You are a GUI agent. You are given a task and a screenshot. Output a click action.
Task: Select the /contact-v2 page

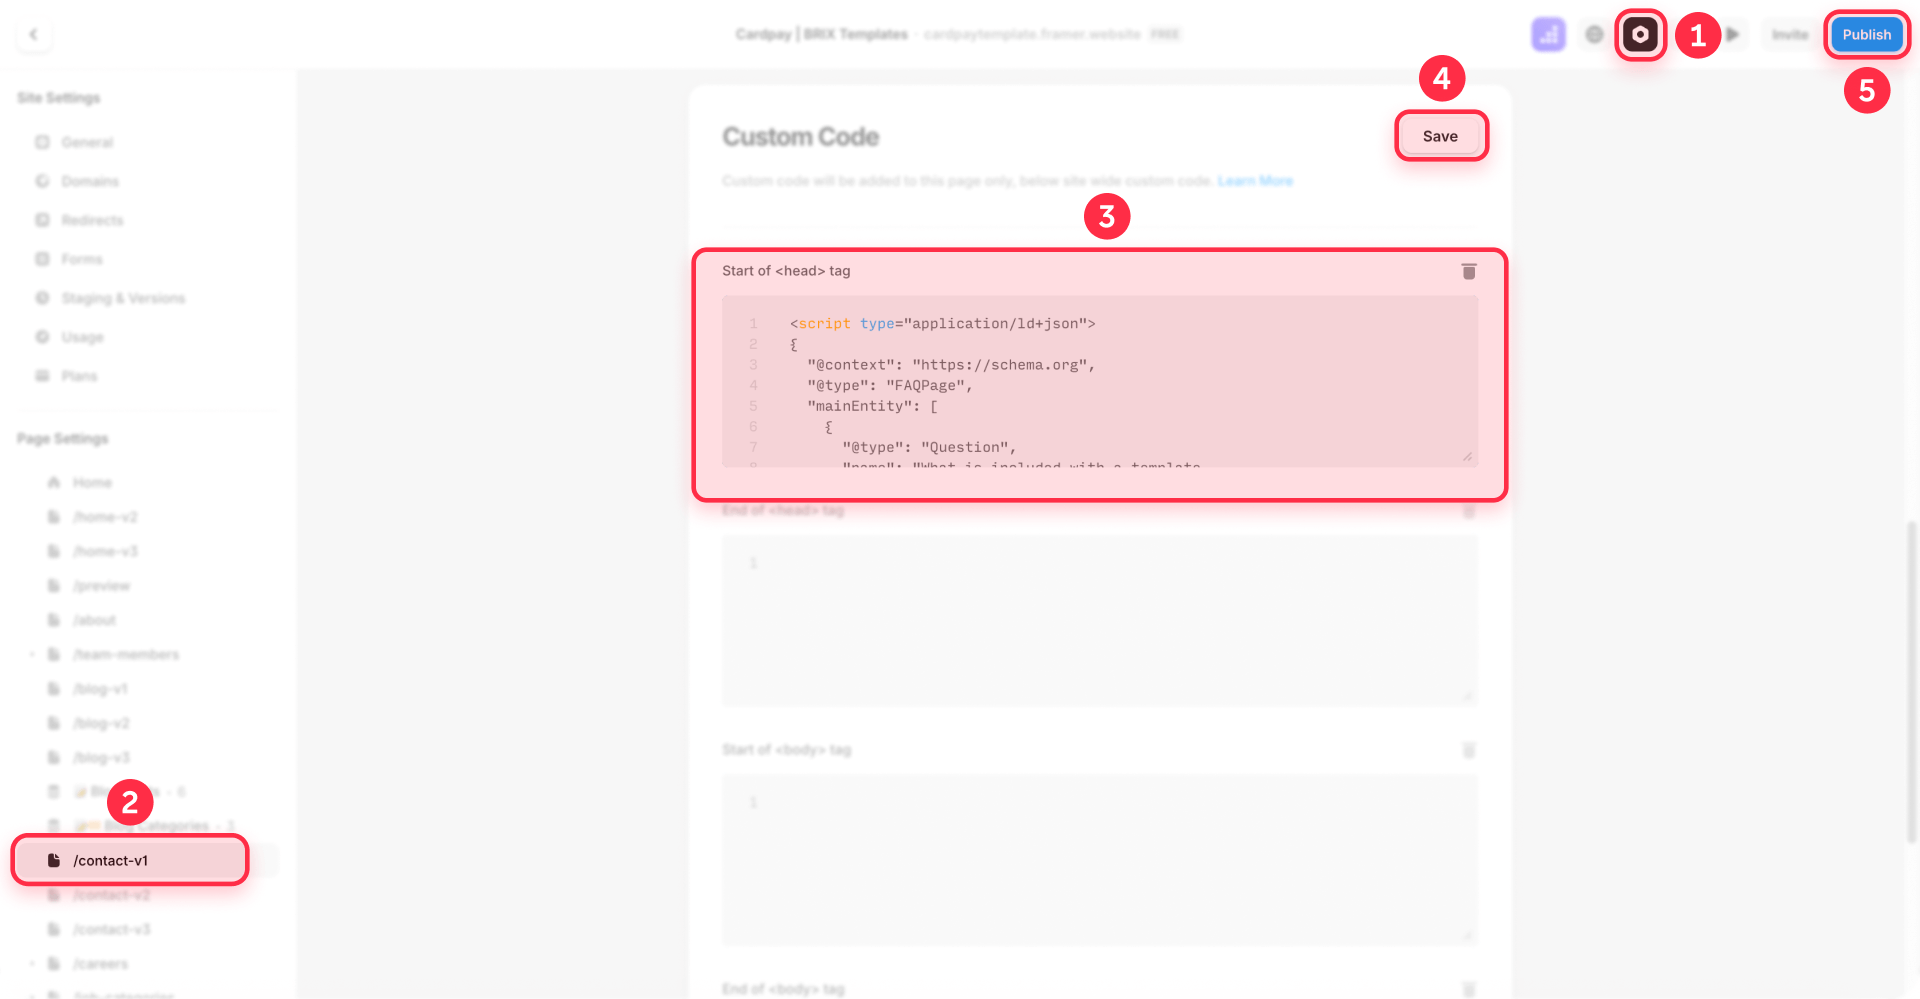111,895
